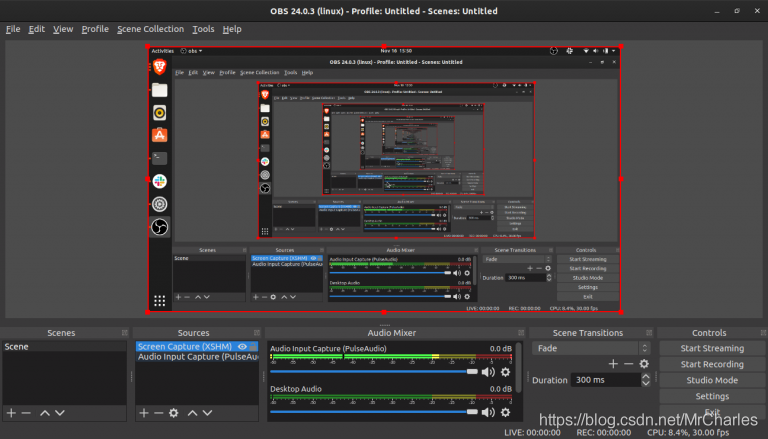
Task: Click Ubuntu Software icon in previewed dock
Action: coord(159,135)
